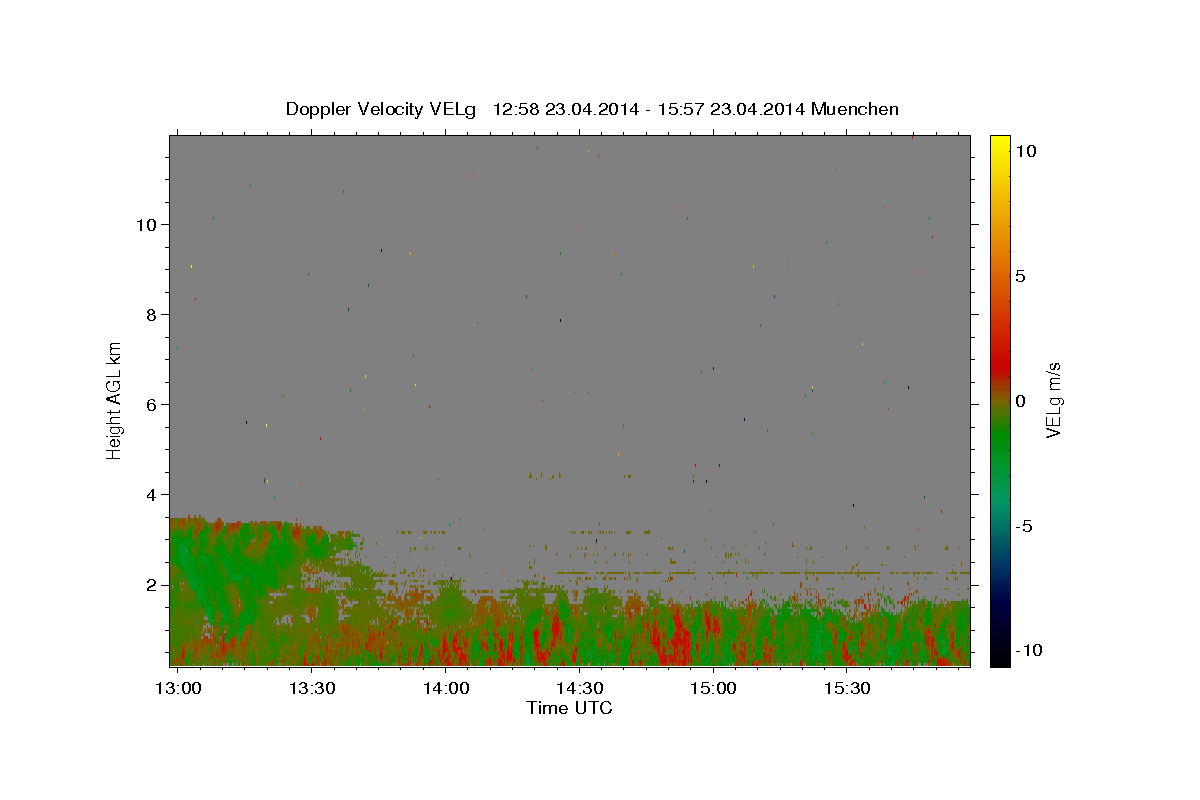Click the colorbar value 0

pyautogui.click(x=1020, y=401)
